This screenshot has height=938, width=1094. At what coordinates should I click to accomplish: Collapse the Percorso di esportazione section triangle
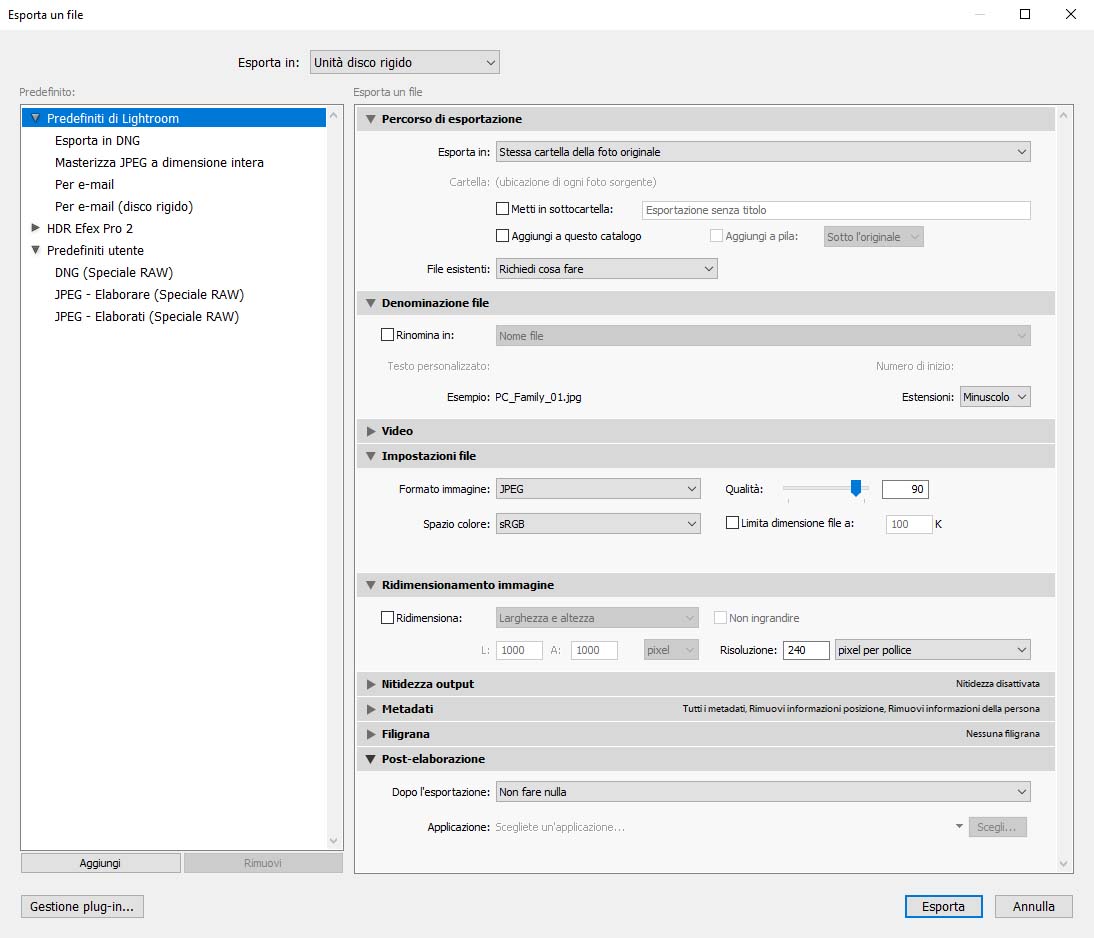point(371,119)
